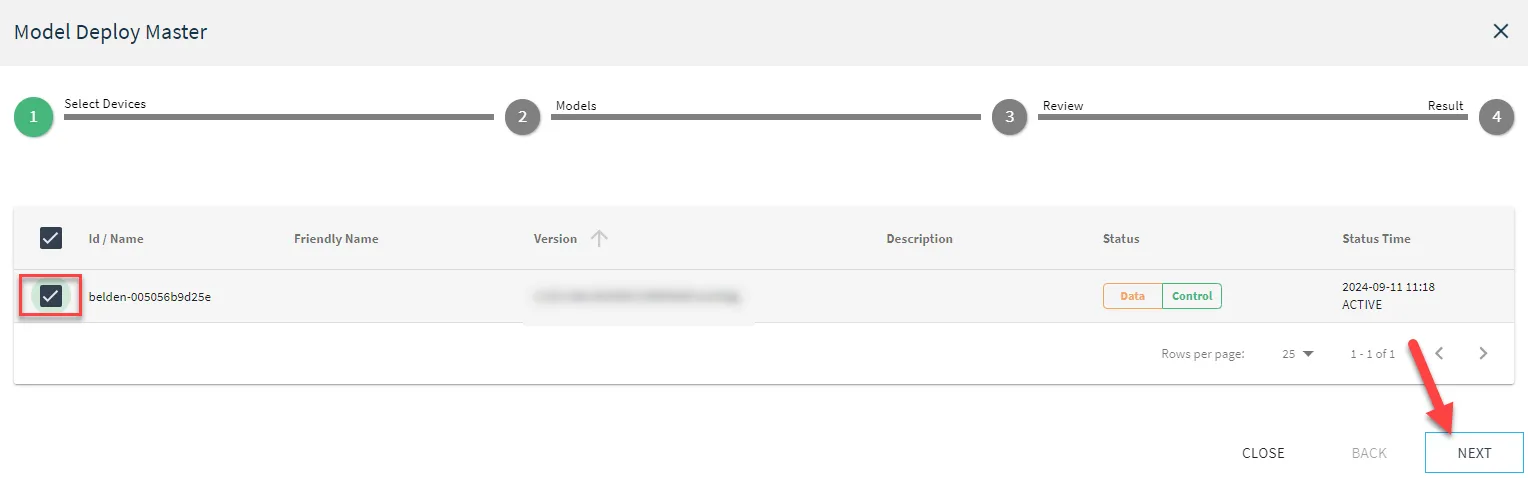Click the Control status badge
The width and height of the screenshot is (1528, 478).
pos(1192,296)
